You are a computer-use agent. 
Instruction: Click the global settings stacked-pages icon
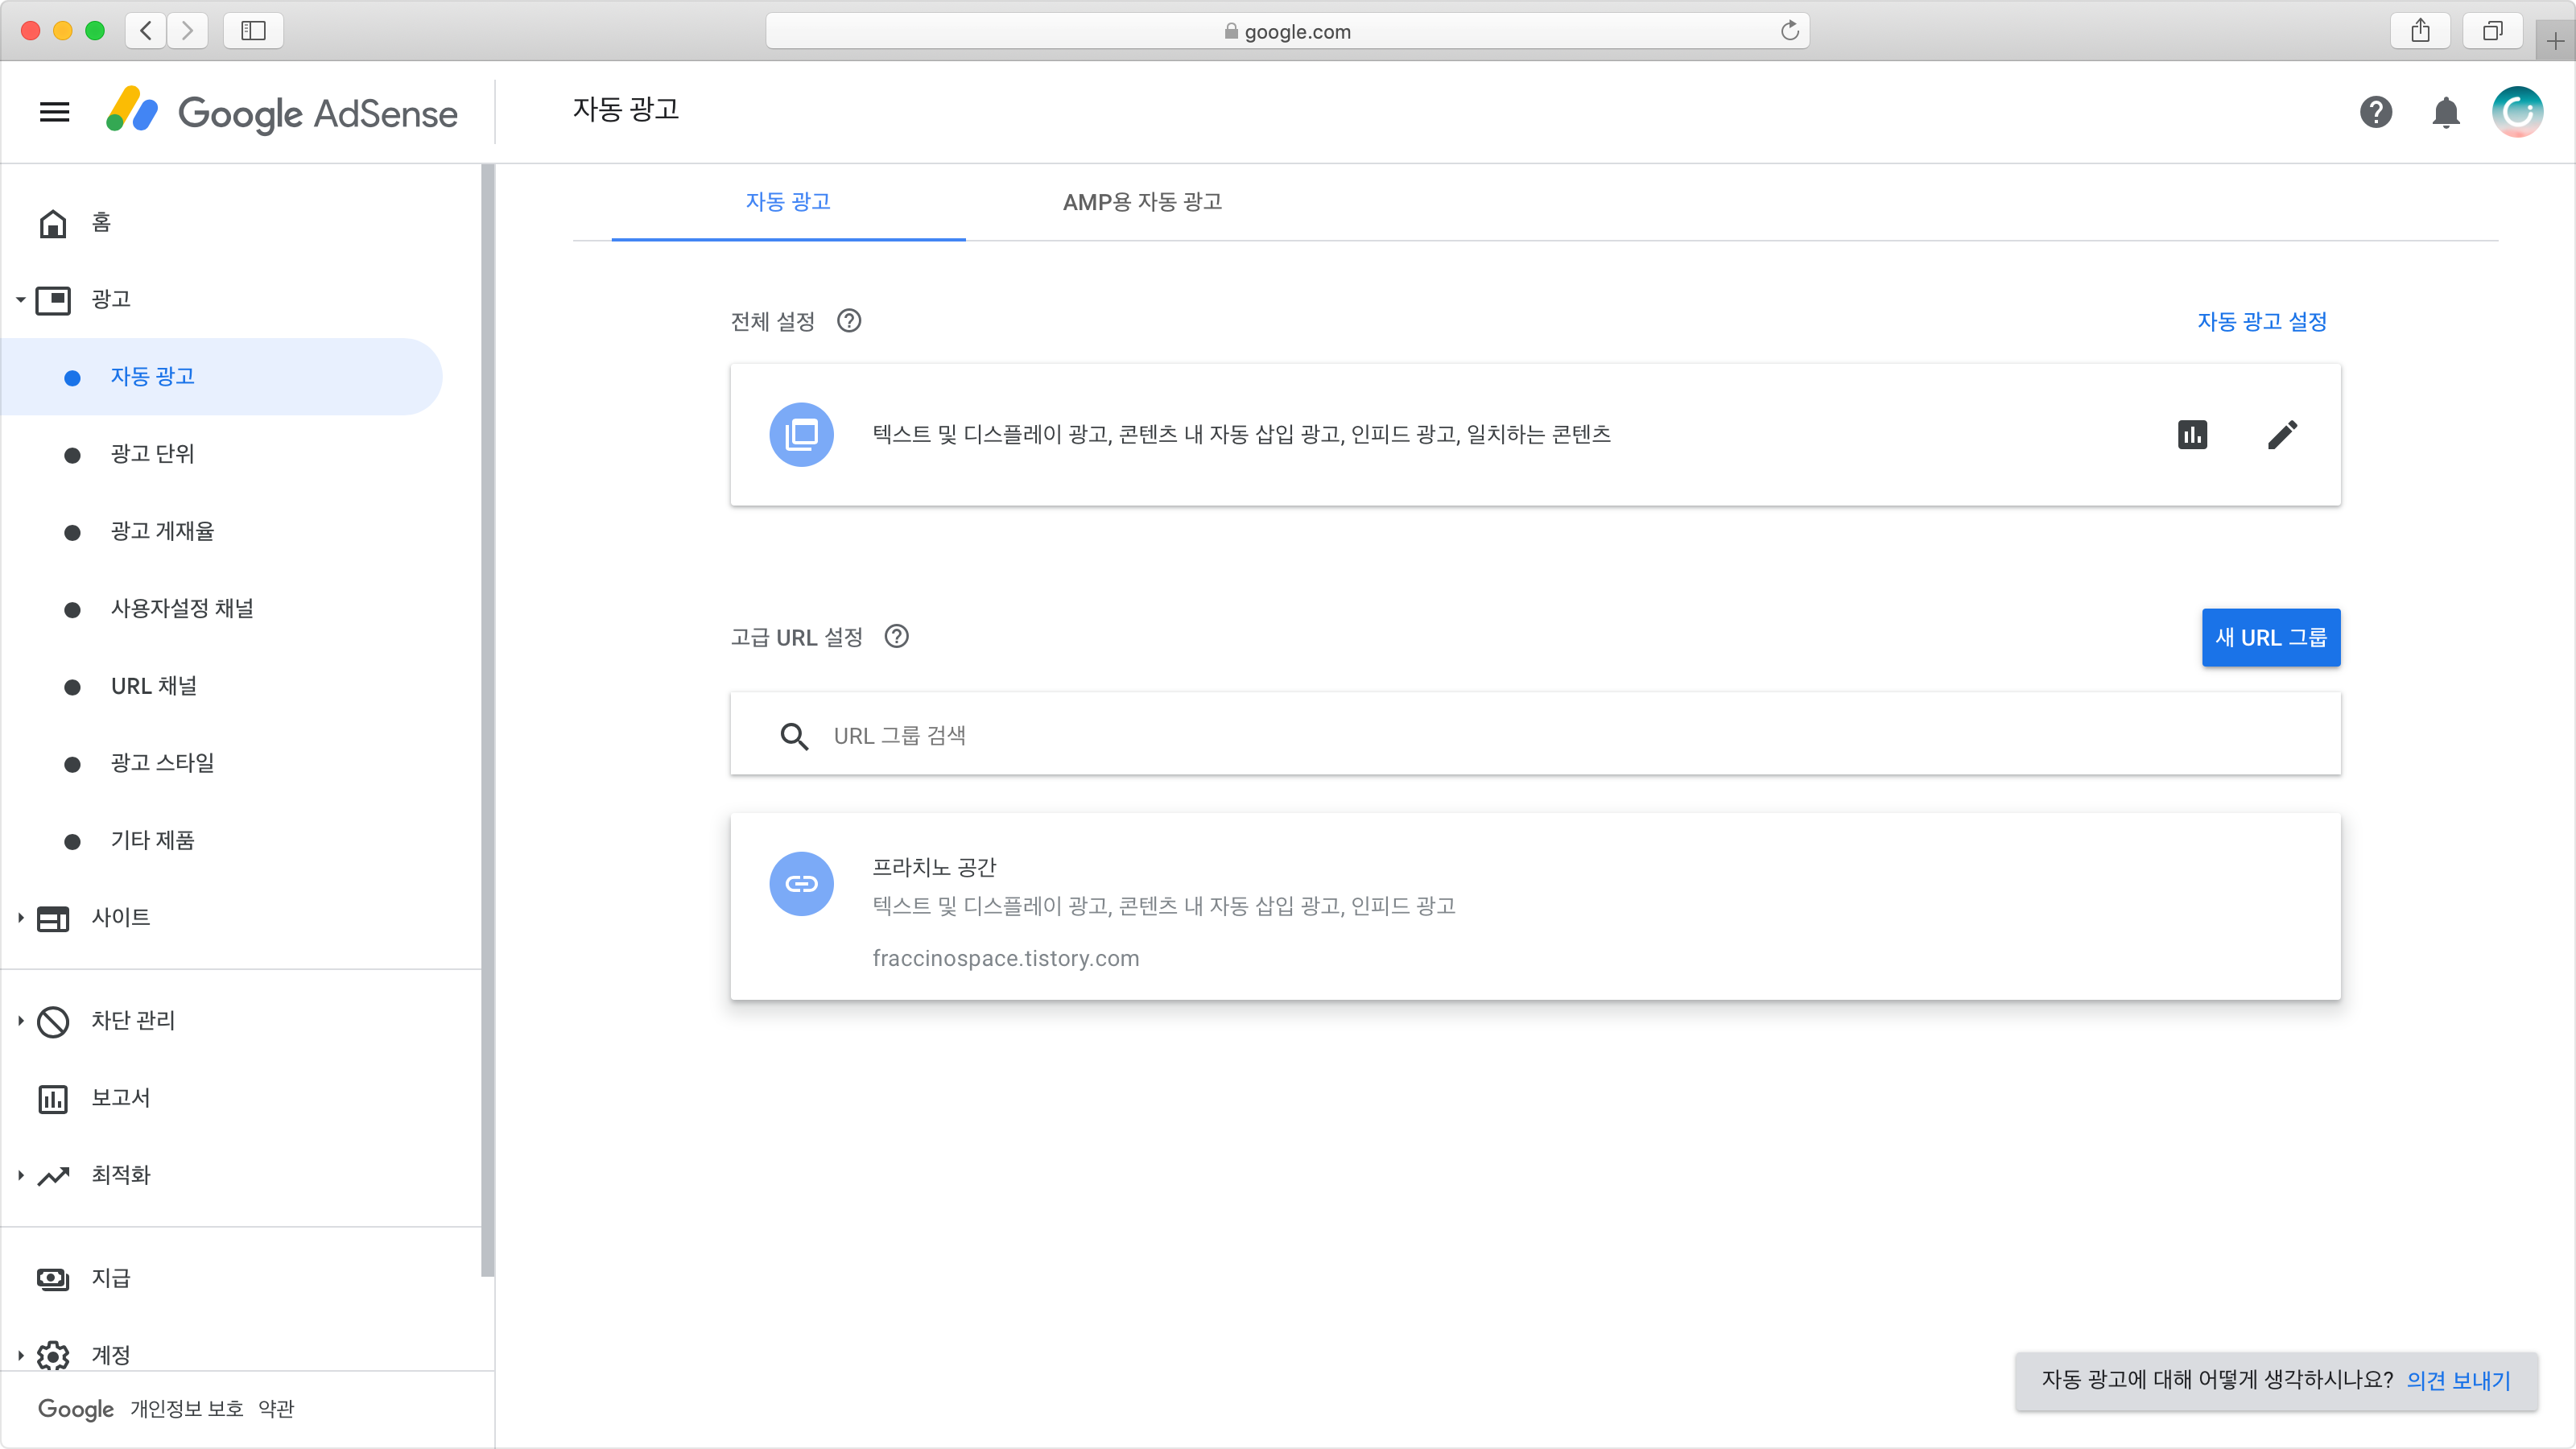[801, 435]
